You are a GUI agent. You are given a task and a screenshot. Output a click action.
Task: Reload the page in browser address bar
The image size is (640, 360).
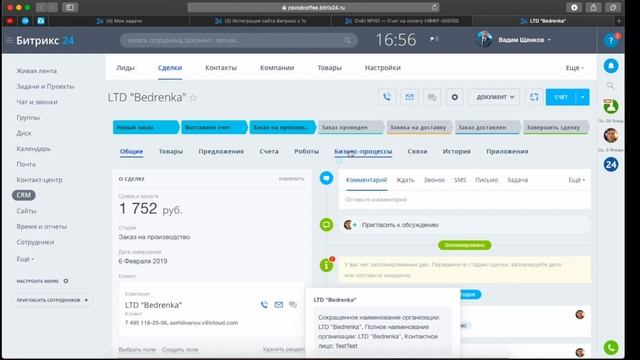coord(434,7)
